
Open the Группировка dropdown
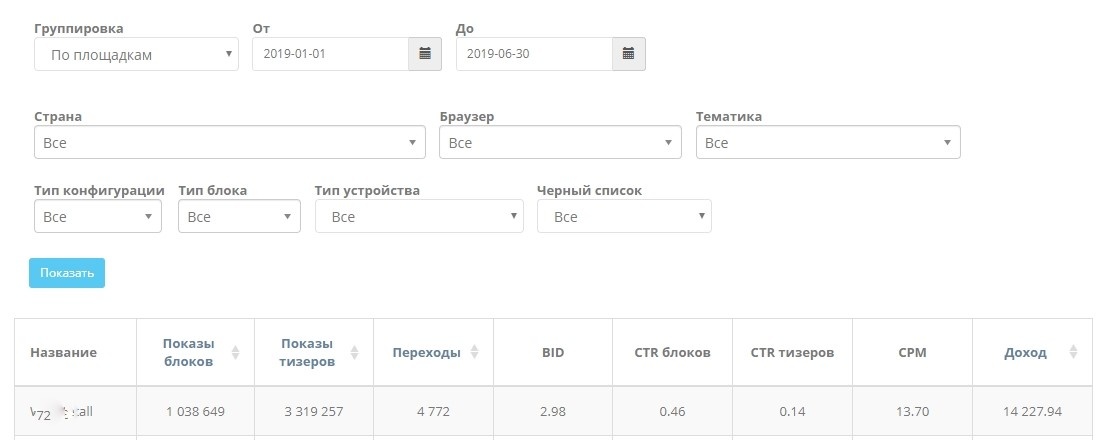coord(136,55)
